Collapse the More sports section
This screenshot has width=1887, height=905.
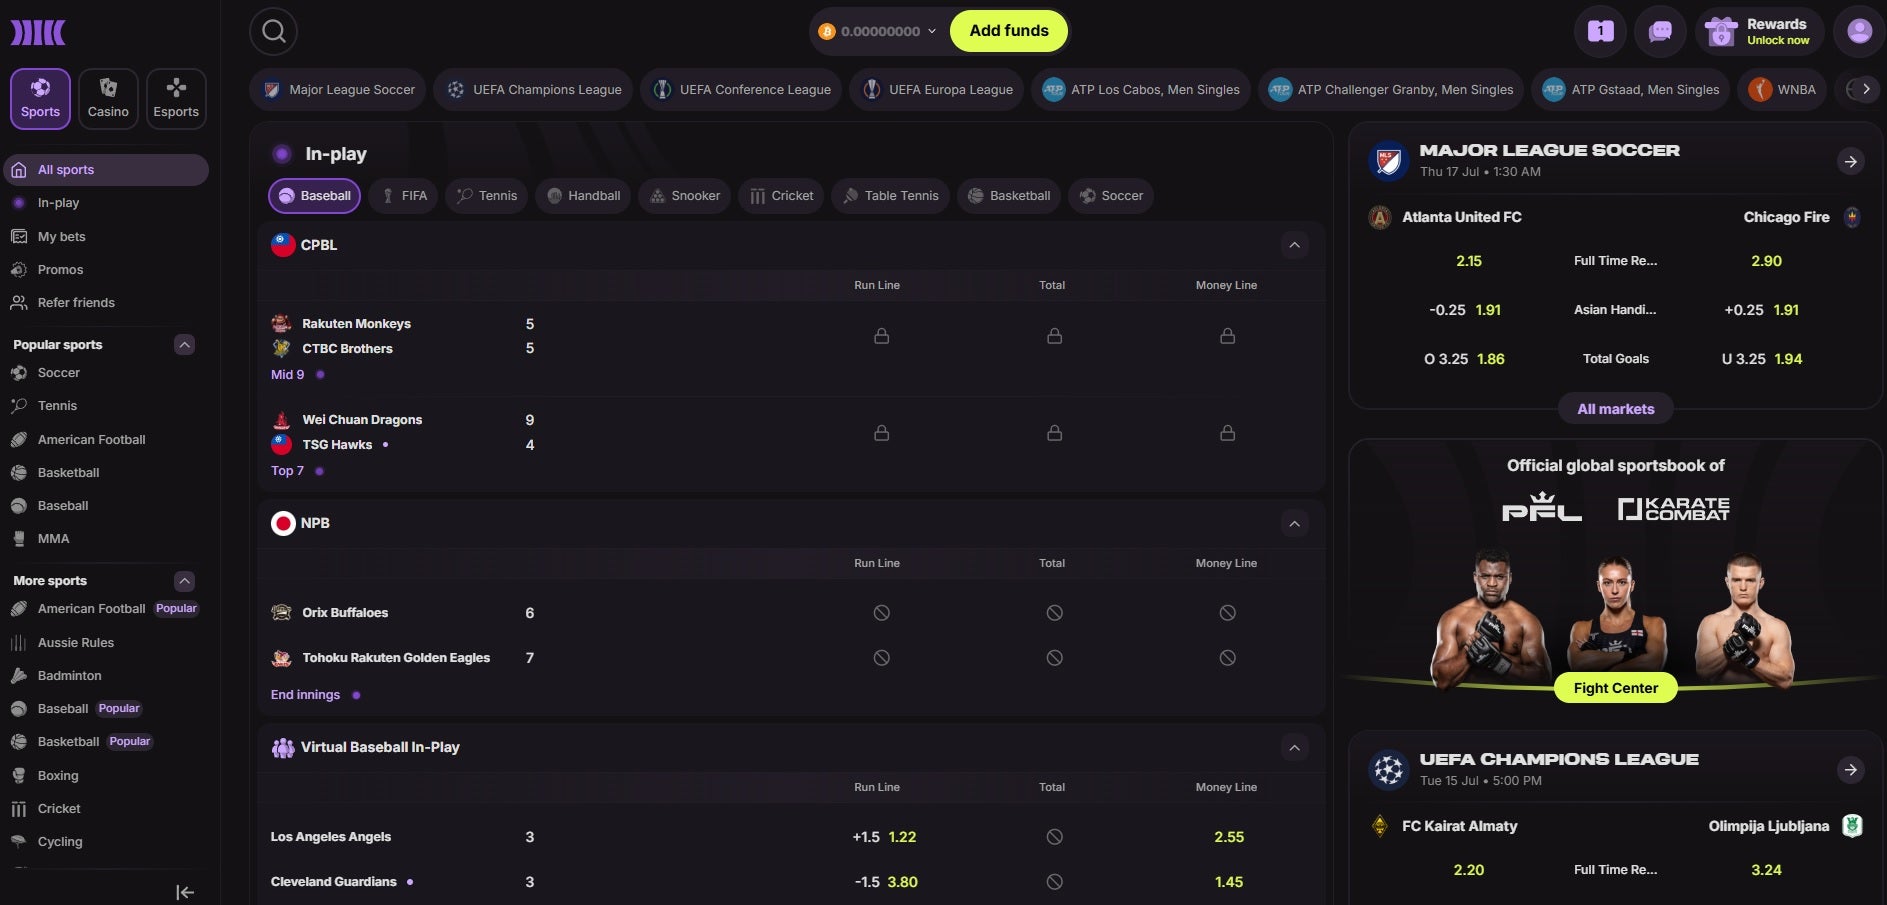click(x=184, y=581)
